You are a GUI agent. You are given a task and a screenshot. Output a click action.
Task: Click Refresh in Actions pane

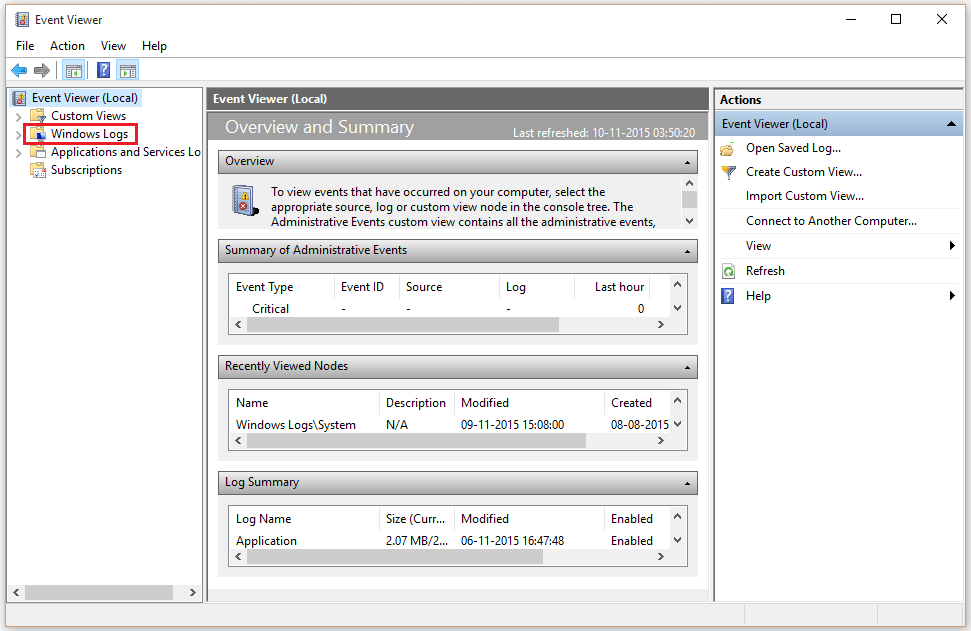tap(765, 271)
